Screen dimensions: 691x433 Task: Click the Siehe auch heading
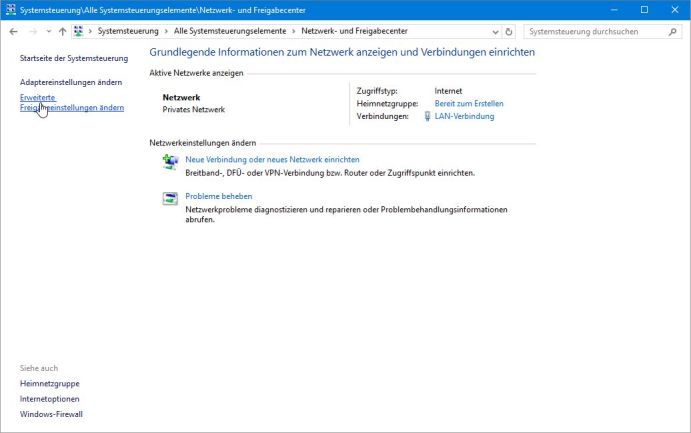[x=39, y=368]
